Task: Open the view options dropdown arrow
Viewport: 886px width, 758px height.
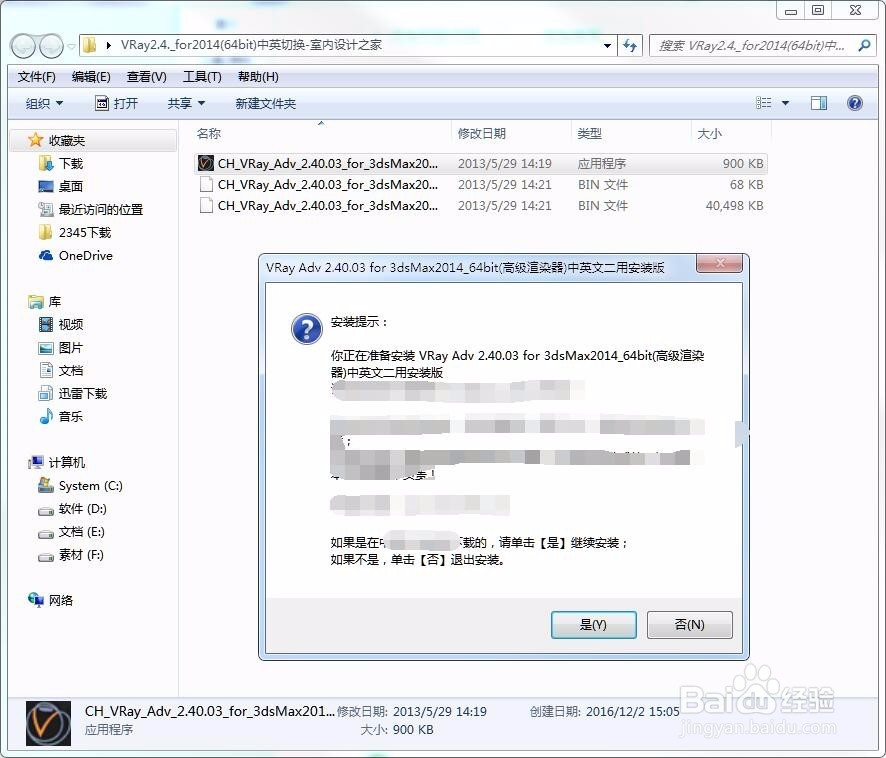Action: (x=785, y=103)
